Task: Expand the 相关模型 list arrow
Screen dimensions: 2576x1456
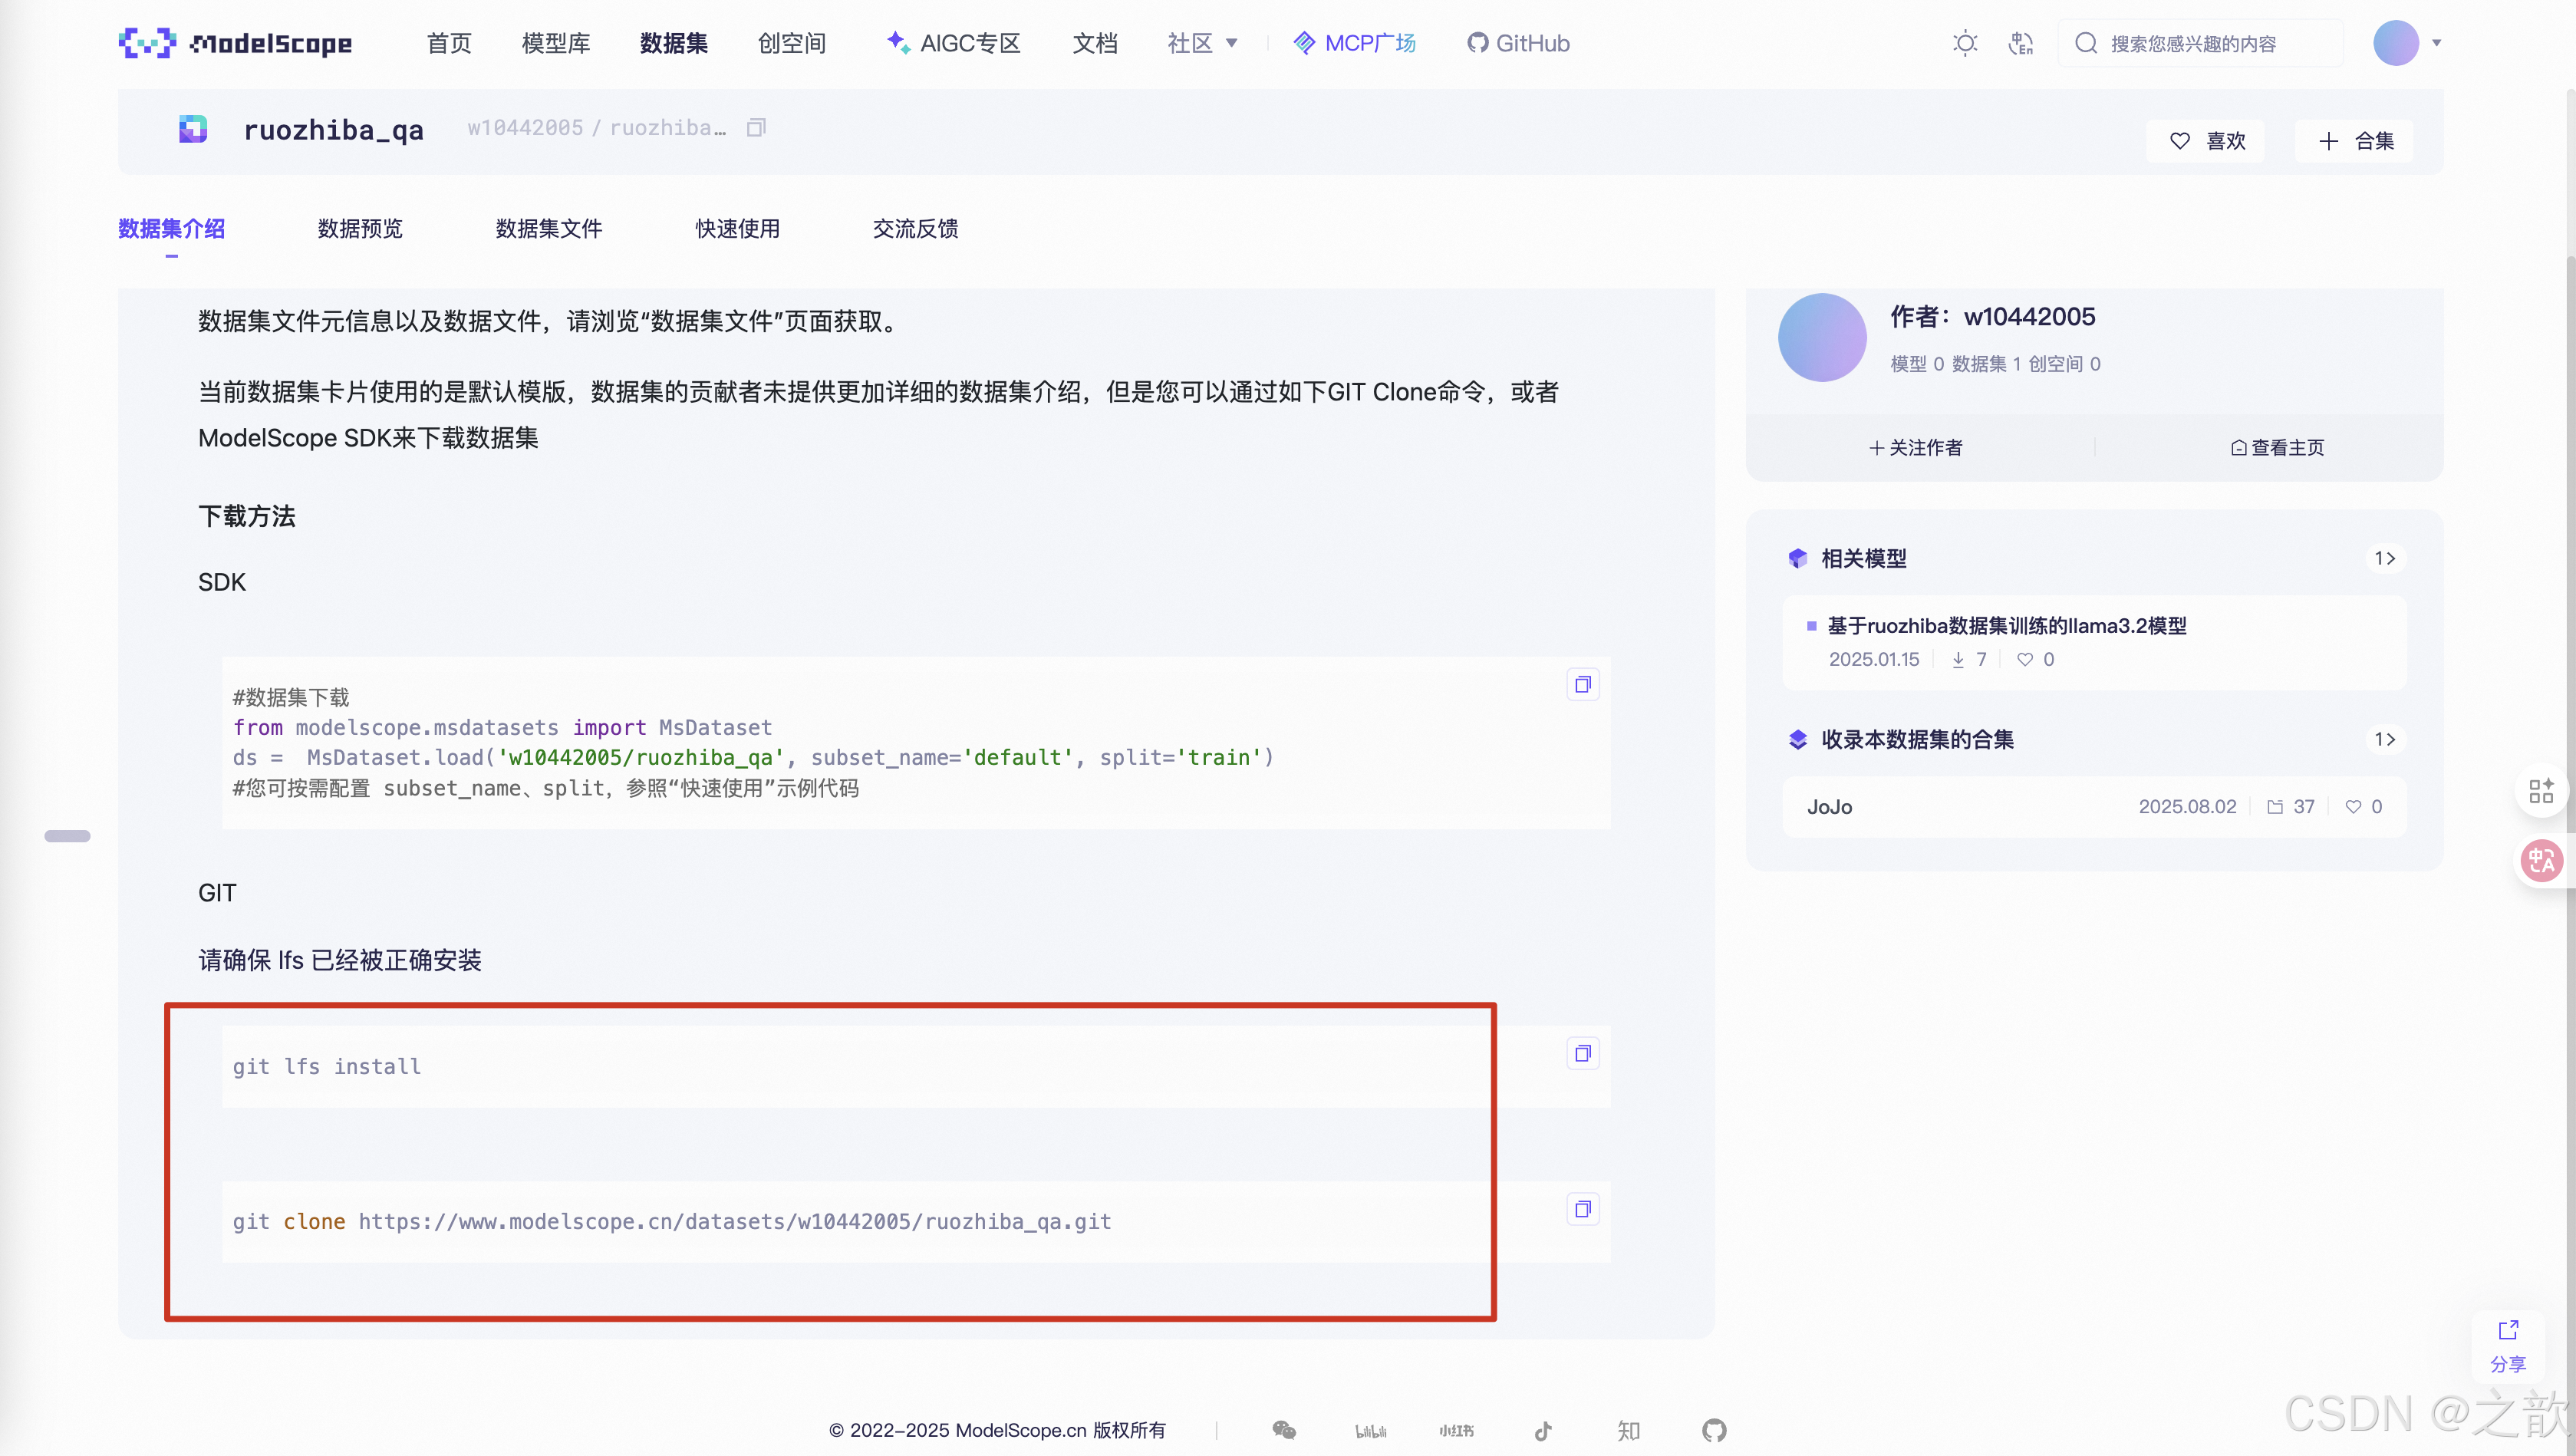Action: [x=2385, y=558]
